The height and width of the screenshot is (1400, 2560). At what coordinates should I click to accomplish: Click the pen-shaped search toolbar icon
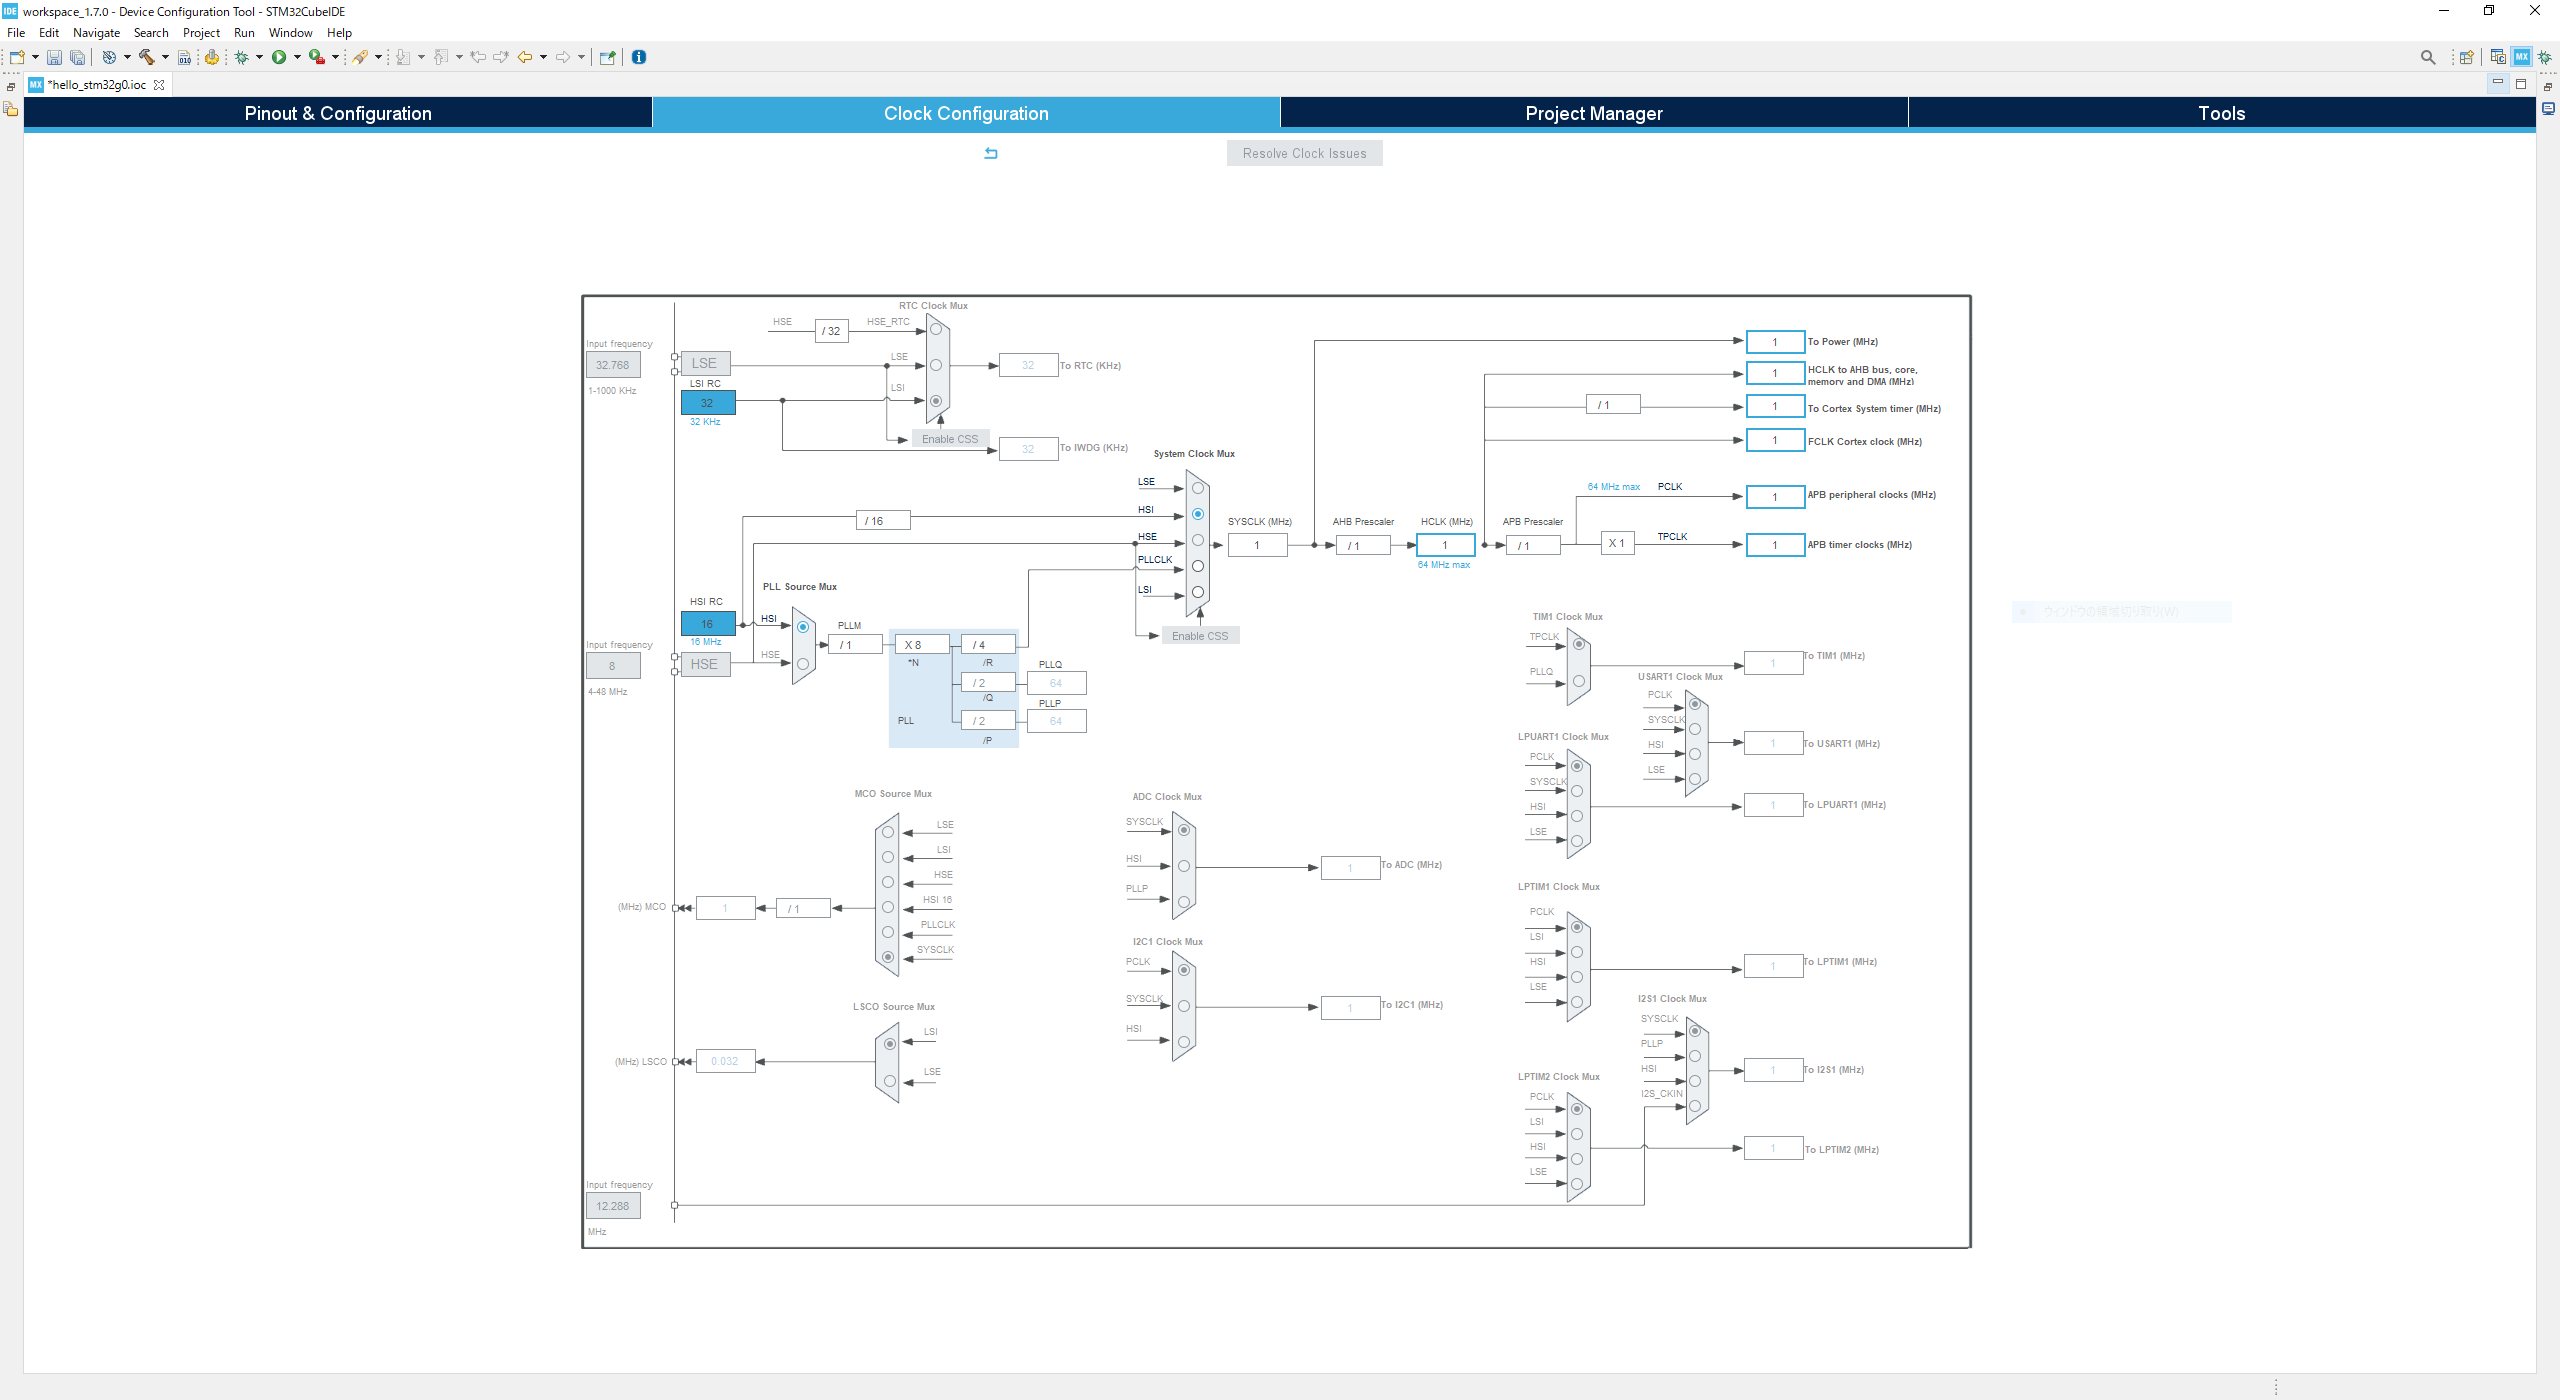pos(360,57)
